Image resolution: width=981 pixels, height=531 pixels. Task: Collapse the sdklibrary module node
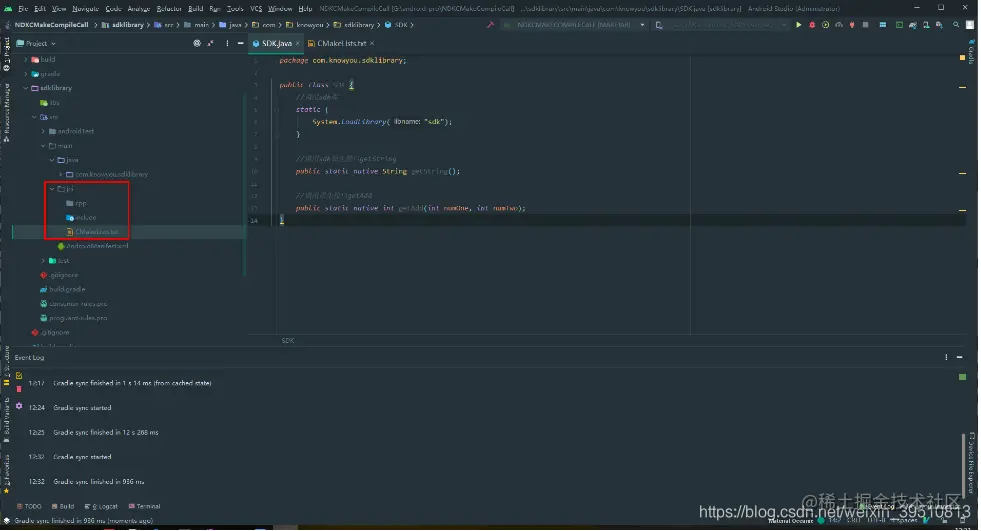tap(26, 88)
